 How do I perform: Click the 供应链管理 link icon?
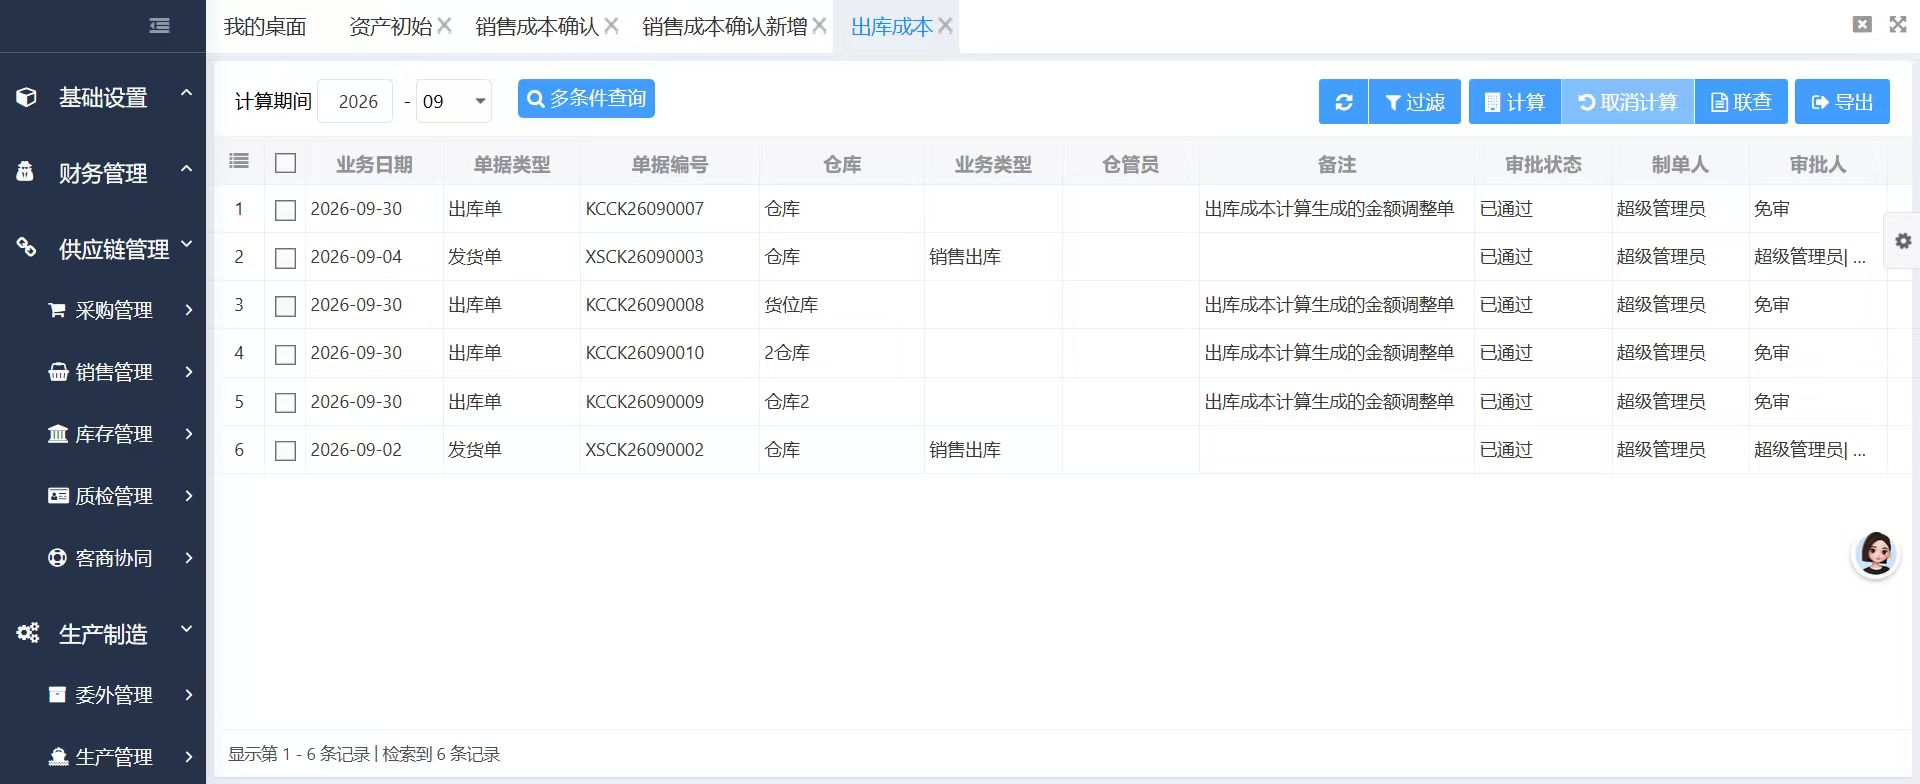[x=26, y=247]
